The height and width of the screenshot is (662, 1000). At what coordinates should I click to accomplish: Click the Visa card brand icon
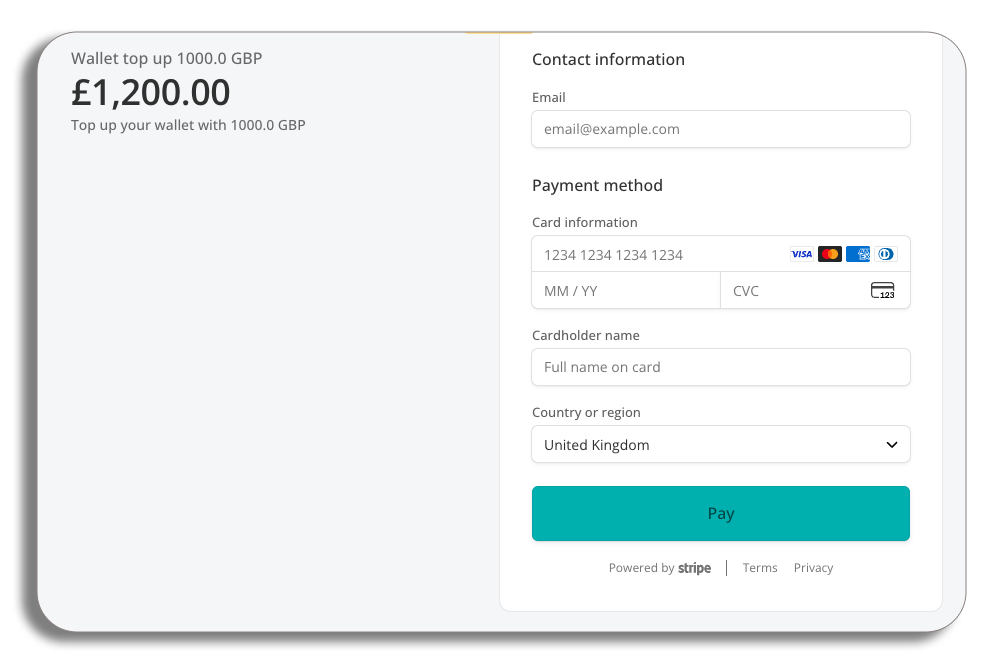802,254
